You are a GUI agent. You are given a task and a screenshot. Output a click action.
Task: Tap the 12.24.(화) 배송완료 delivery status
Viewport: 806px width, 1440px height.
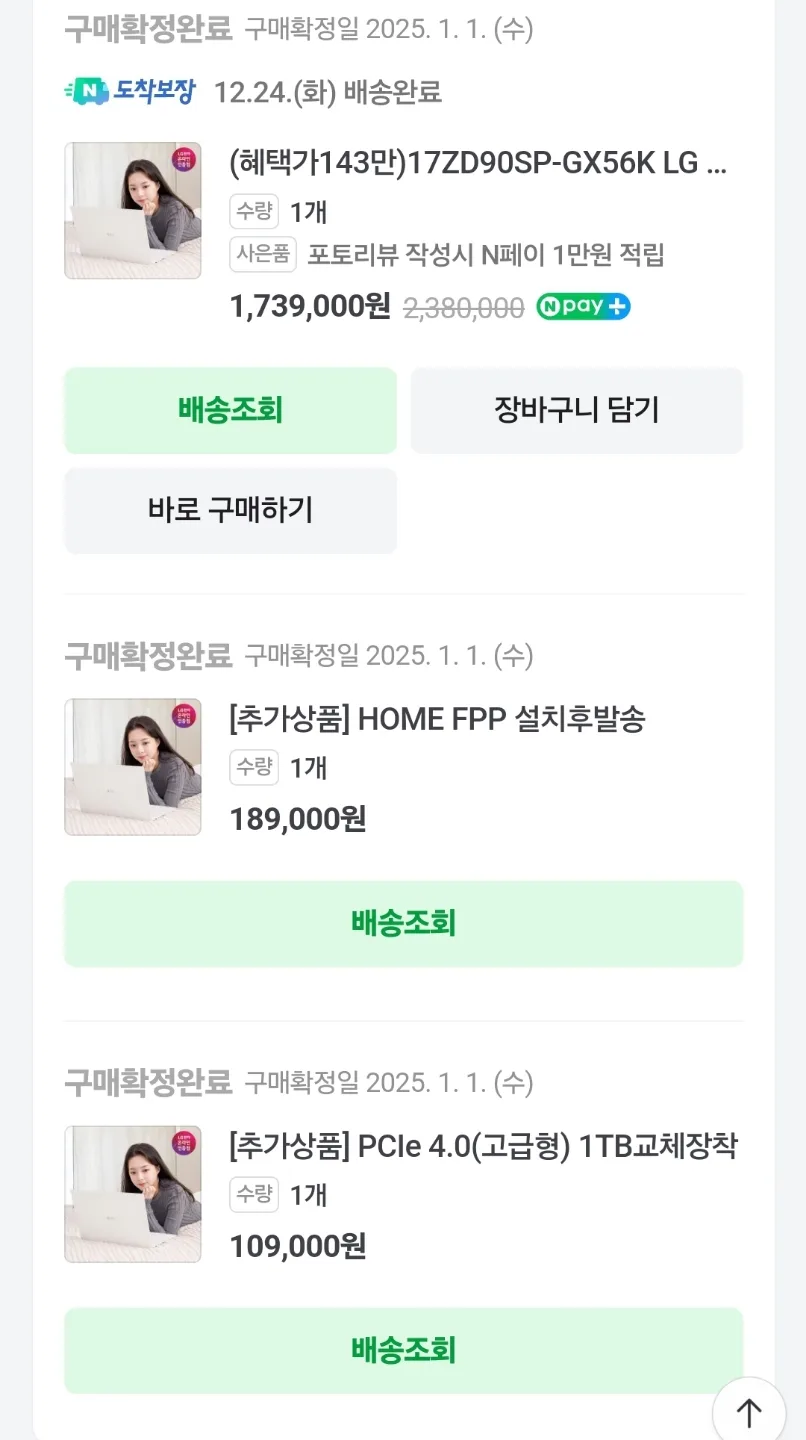(x=328, y=93)
